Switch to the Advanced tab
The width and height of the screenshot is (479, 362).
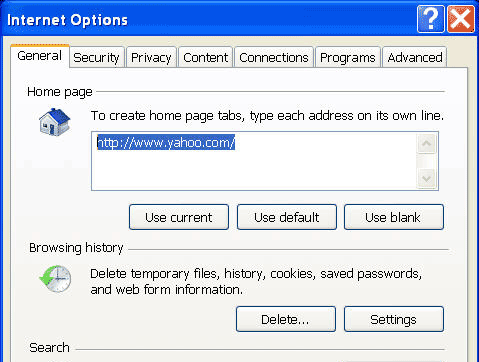pyautogui.click(x=415, y=57)
